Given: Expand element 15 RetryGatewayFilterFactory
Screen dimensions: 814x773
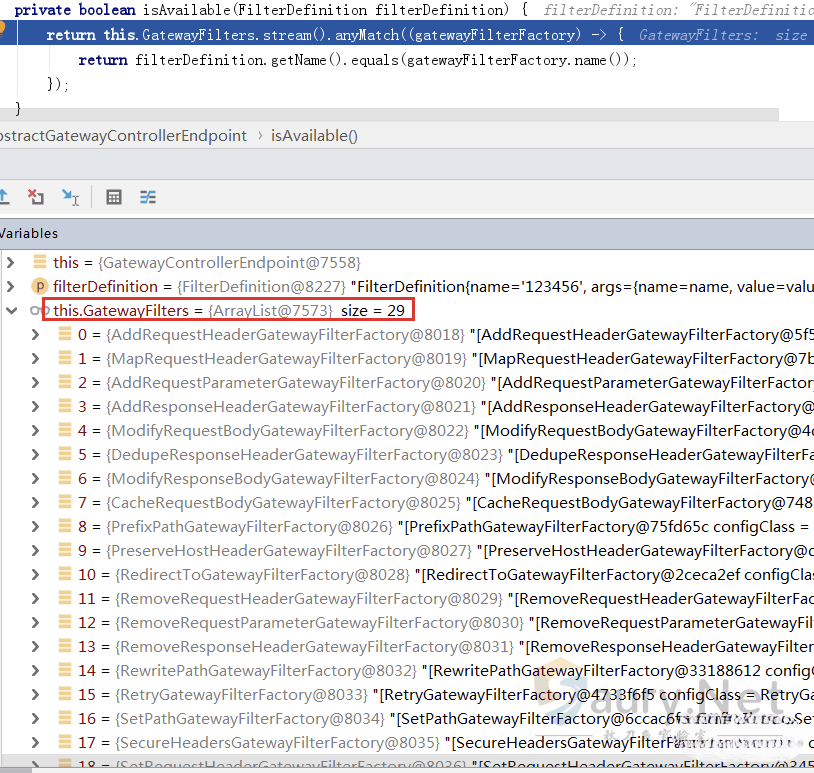Looking at the screenshot, I should click(35, 695).
